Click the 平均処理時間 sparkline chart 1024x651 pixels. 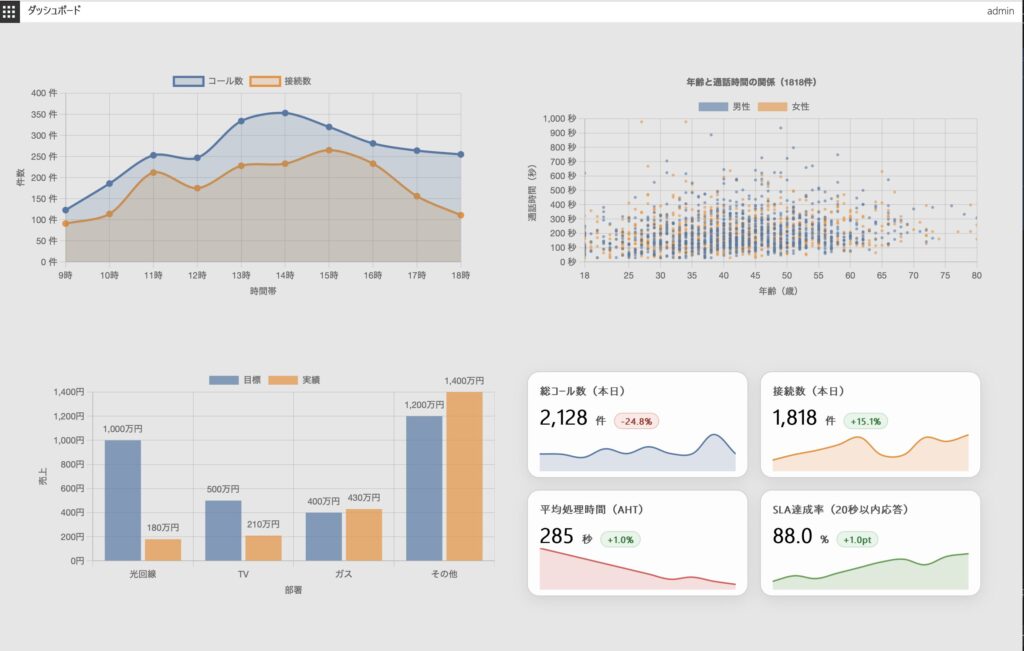pyautogui.click(x=637, y=570)
